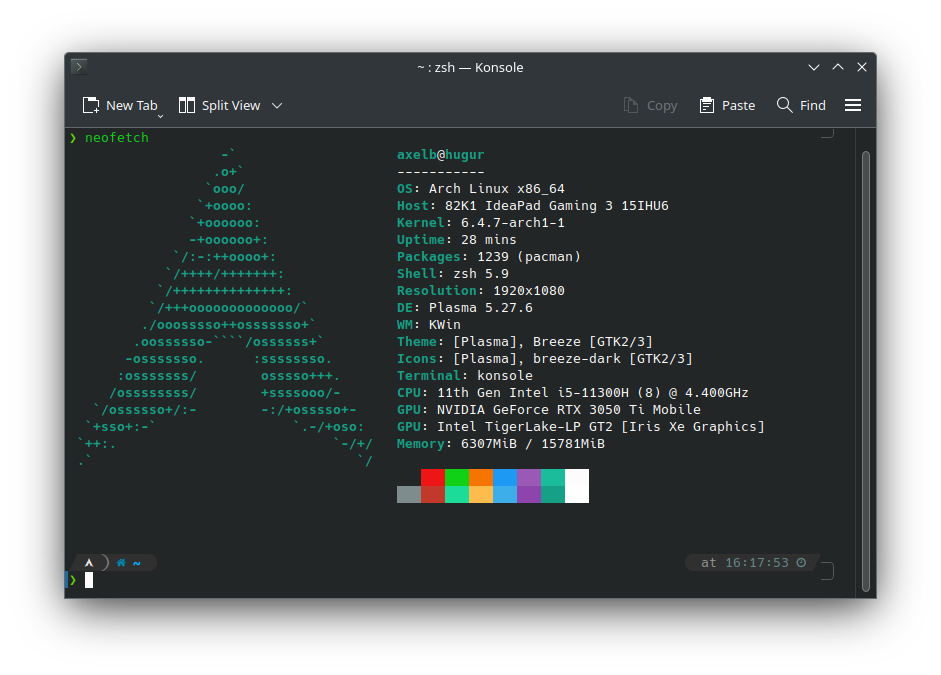This screenshot has width=941, height=675.
Task: Click the Copy button
Action: (x=650, y=106)
